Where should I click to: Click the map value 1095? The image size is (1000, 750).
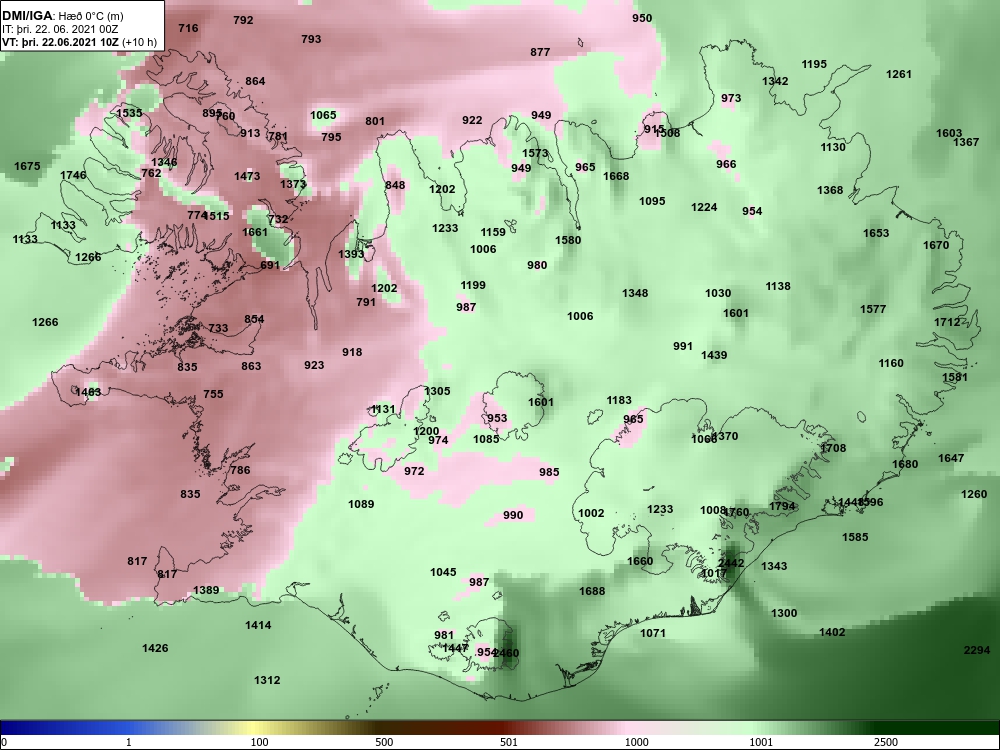652,202
